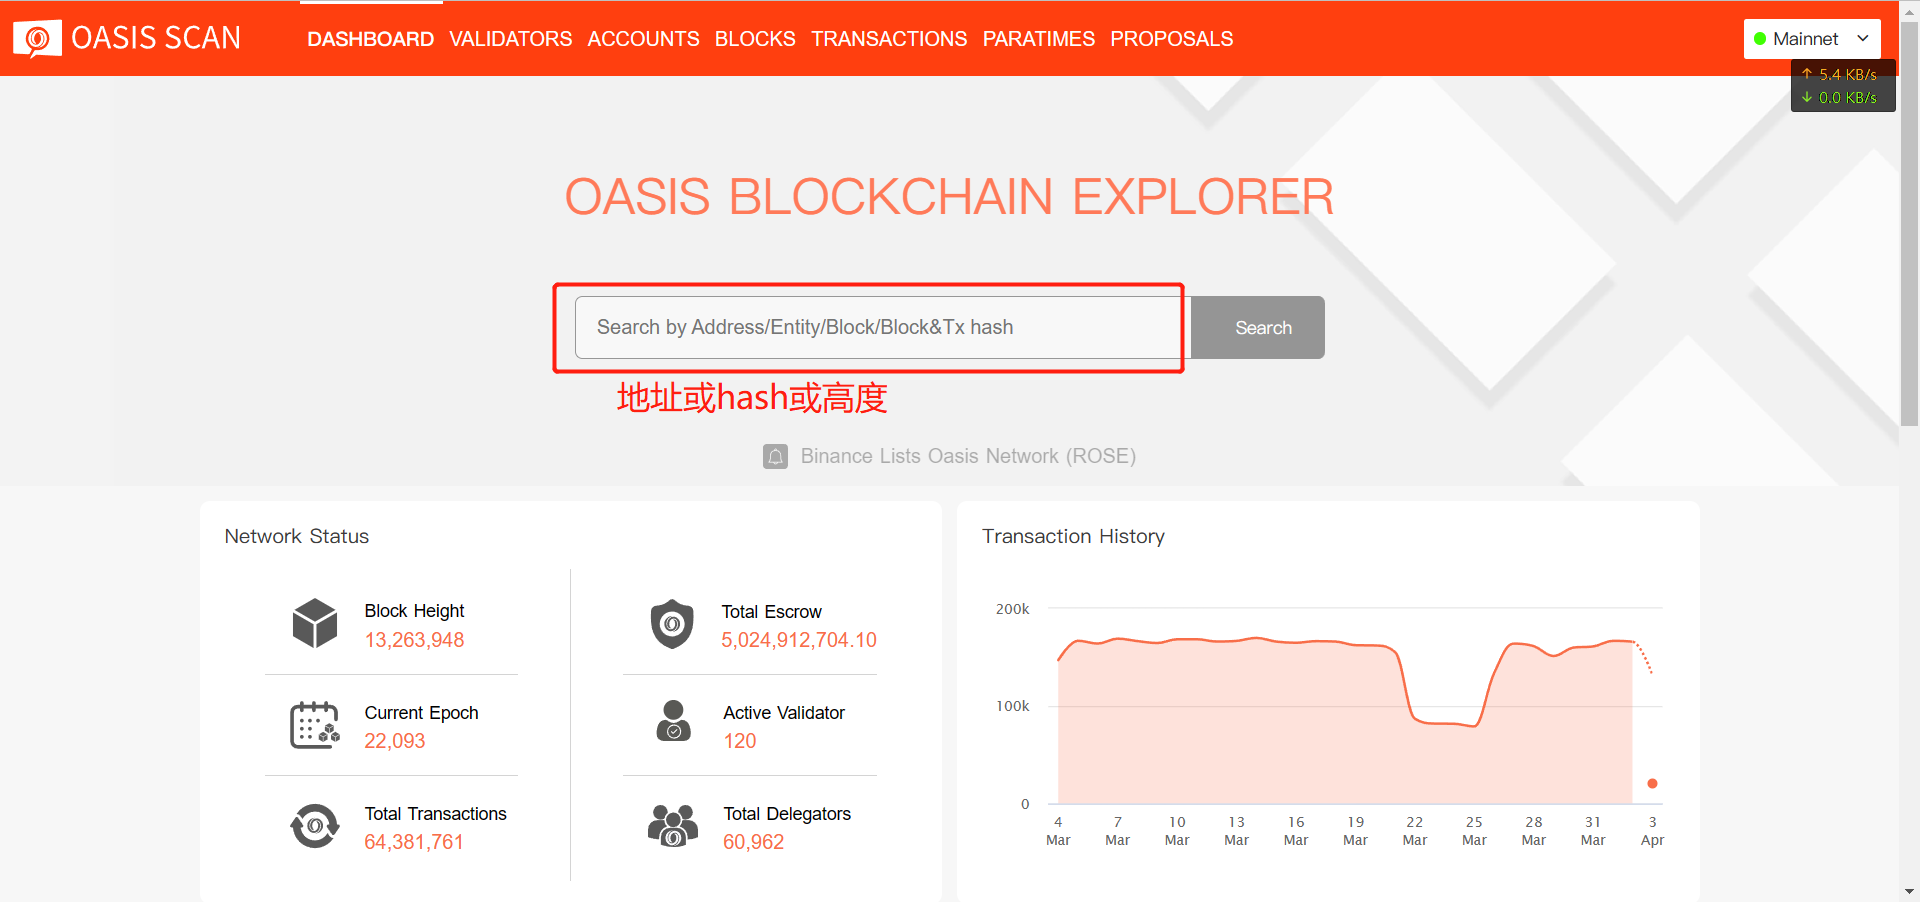1920x902 pixels.
Task: Click the 200k axis label
Action: tap(1012, 609)
